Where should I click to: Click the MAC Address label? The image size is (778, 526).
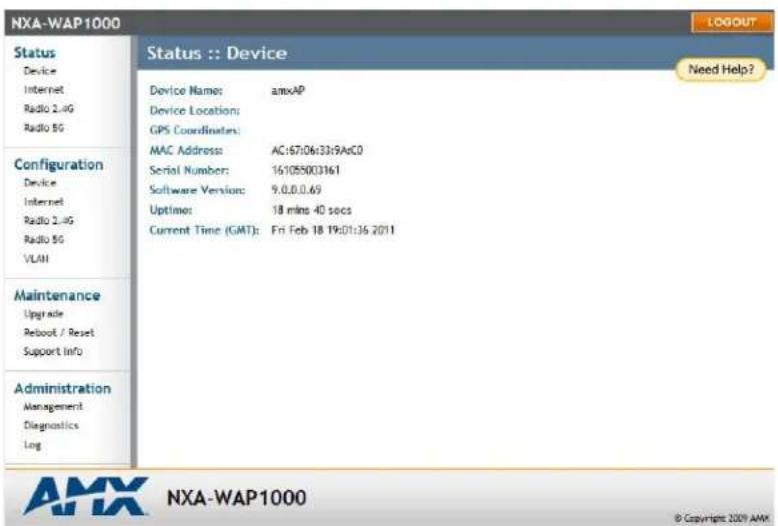[186, 150]
